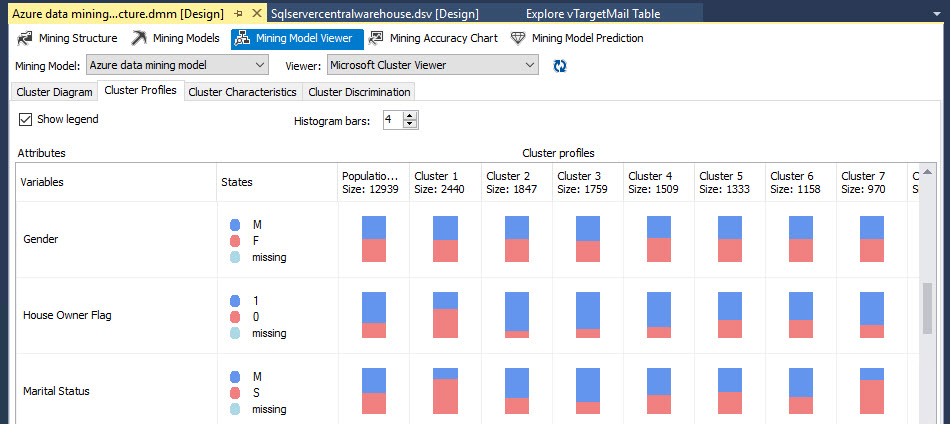The width and height of the screenshot is (950, 424).
Task: Switch to Sqlservercentralwarehouse.dsv design tab
Action: click(x=375, y=14)
